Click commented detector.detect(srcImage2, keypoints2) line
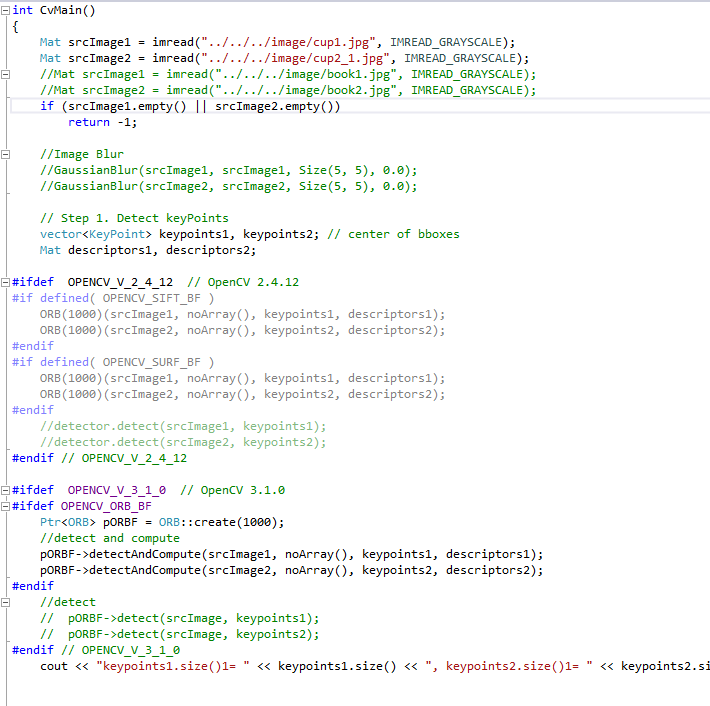This screenshot has width=710, height=706. tap(183, 442)
